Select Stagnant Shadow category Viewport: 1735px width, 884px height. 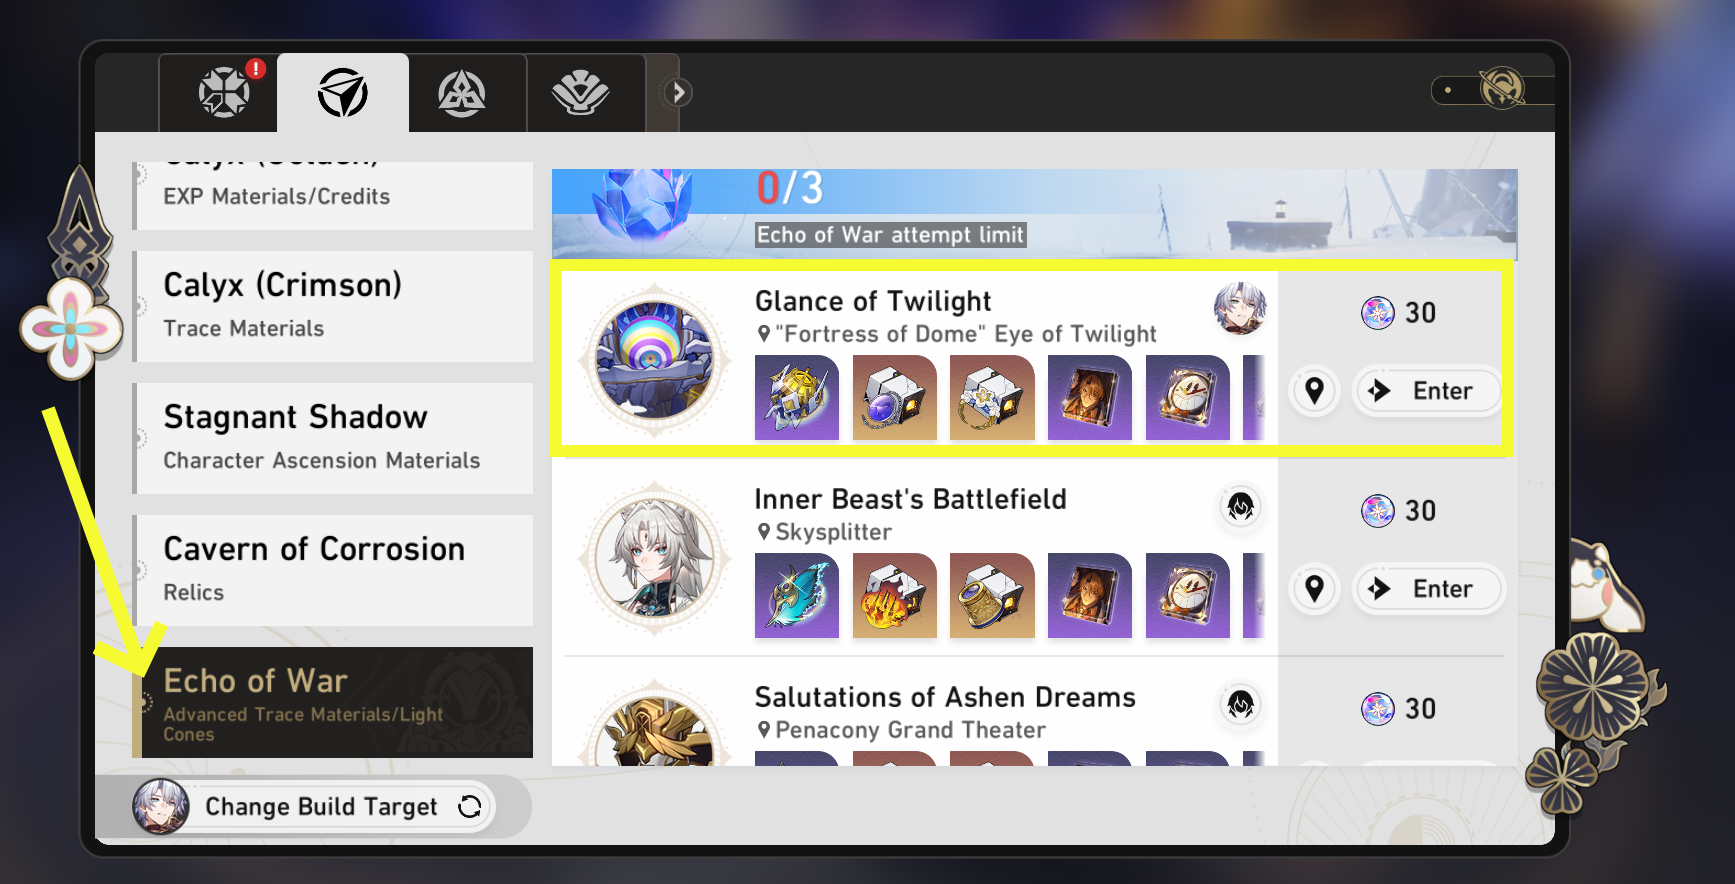click(334, 438)
